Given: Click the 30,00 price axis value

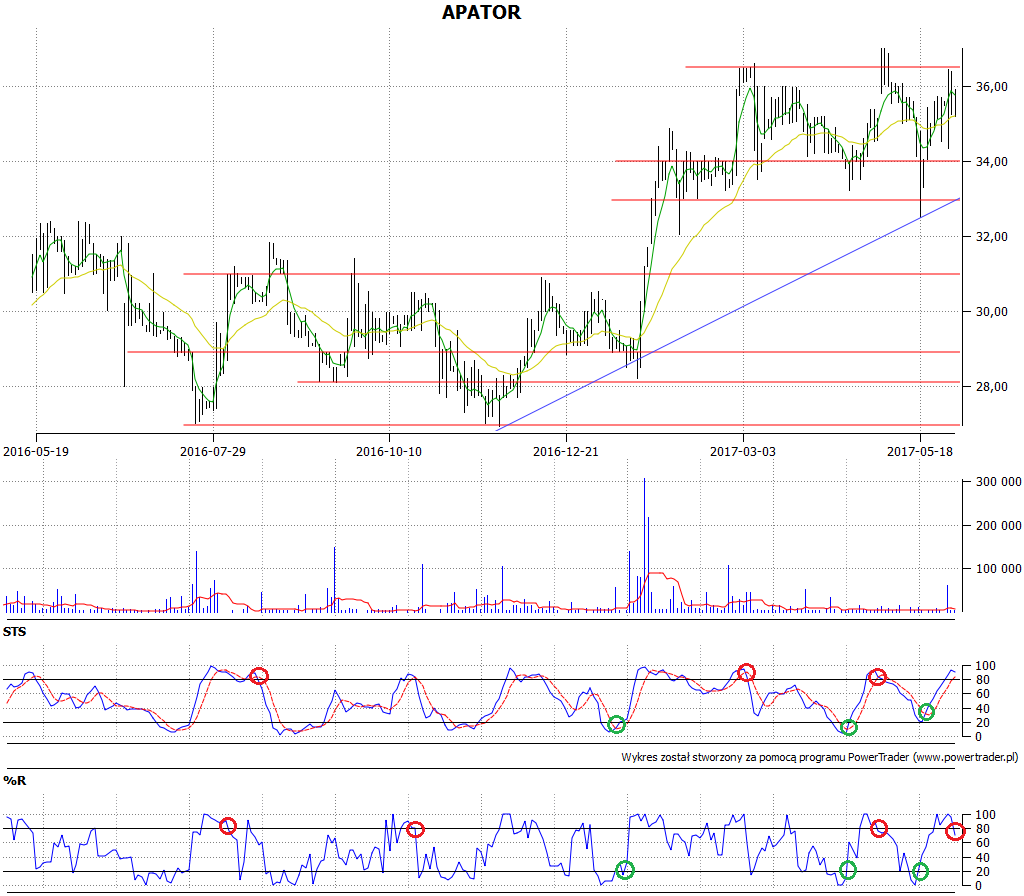Looking at the screenshot, I should pyautogui.click(x=991, y=312).
